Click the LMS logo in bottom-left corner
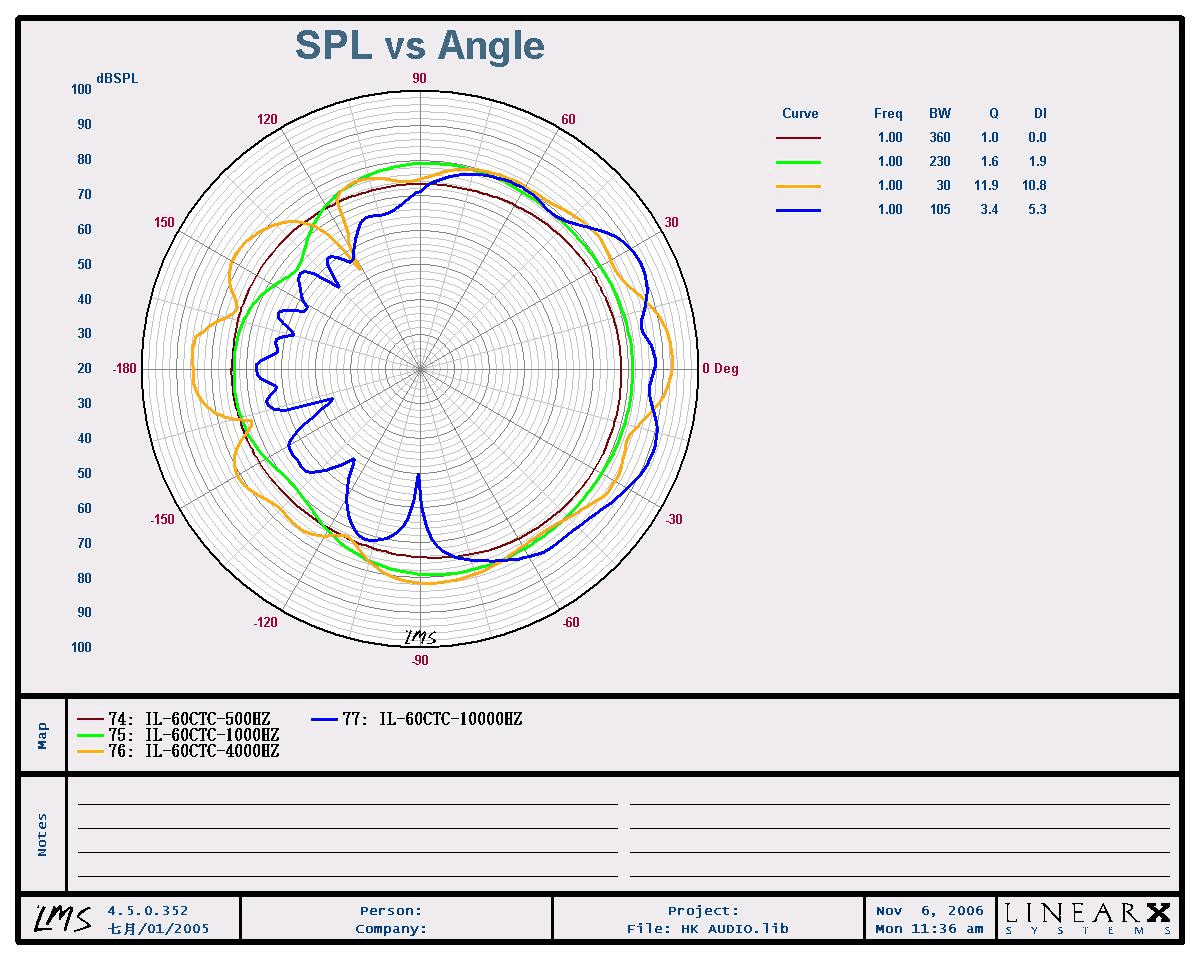 click(63, 918)
